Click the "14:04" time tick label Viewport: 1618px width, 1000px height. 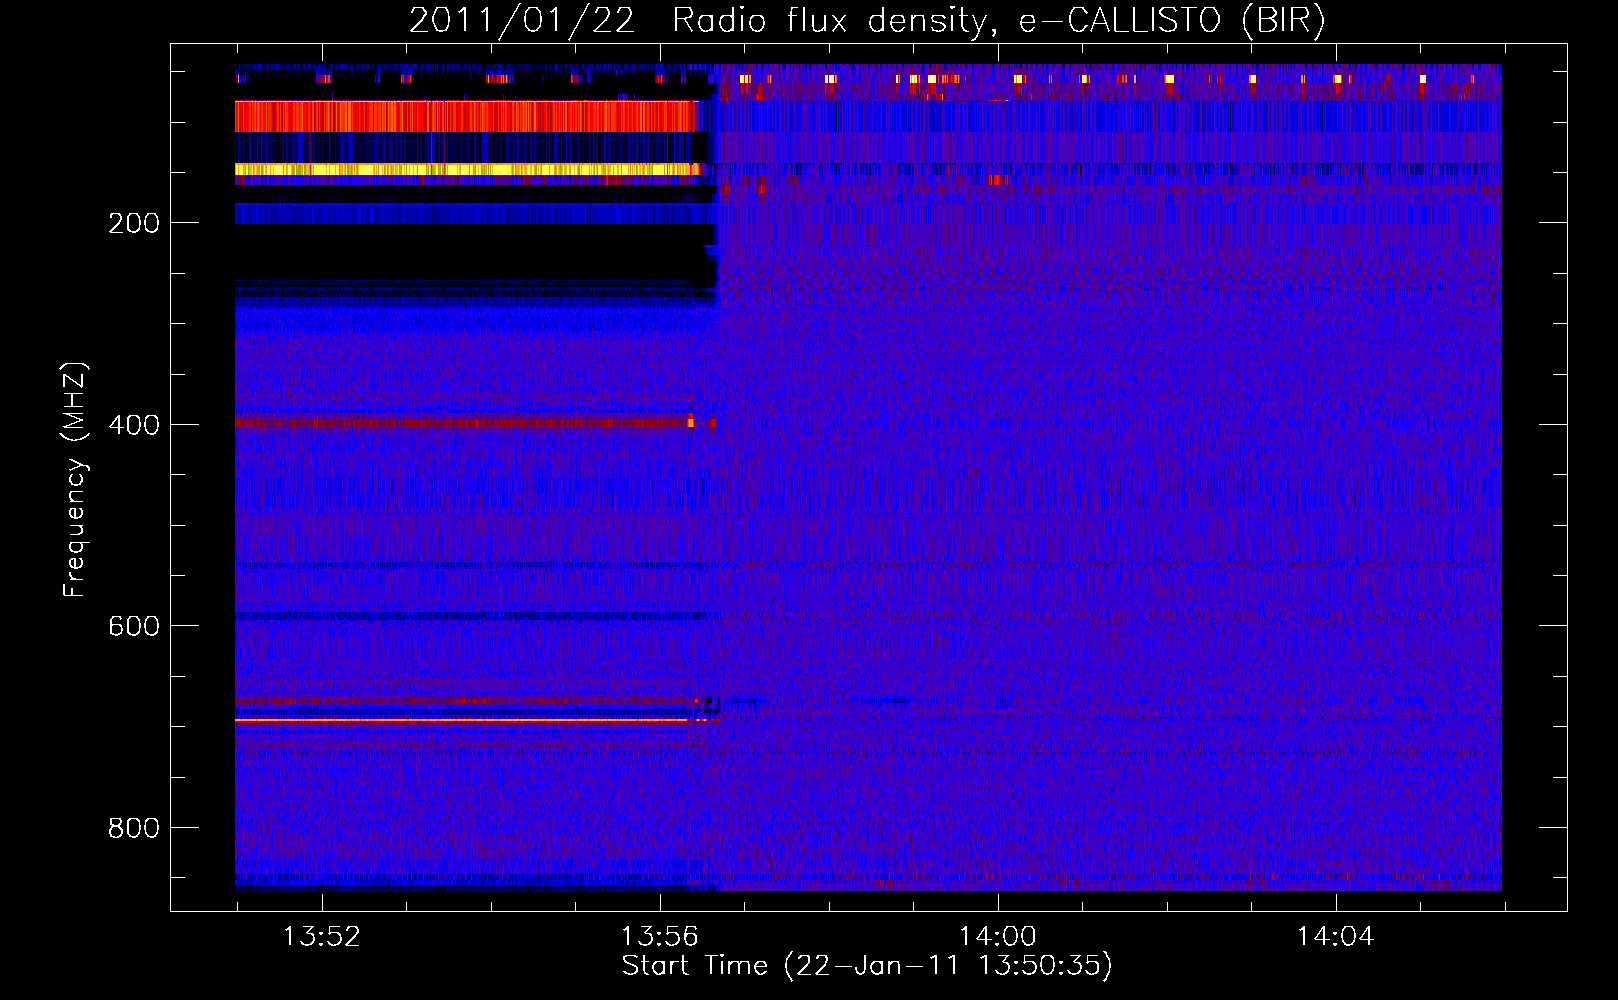click(1336, 937)
